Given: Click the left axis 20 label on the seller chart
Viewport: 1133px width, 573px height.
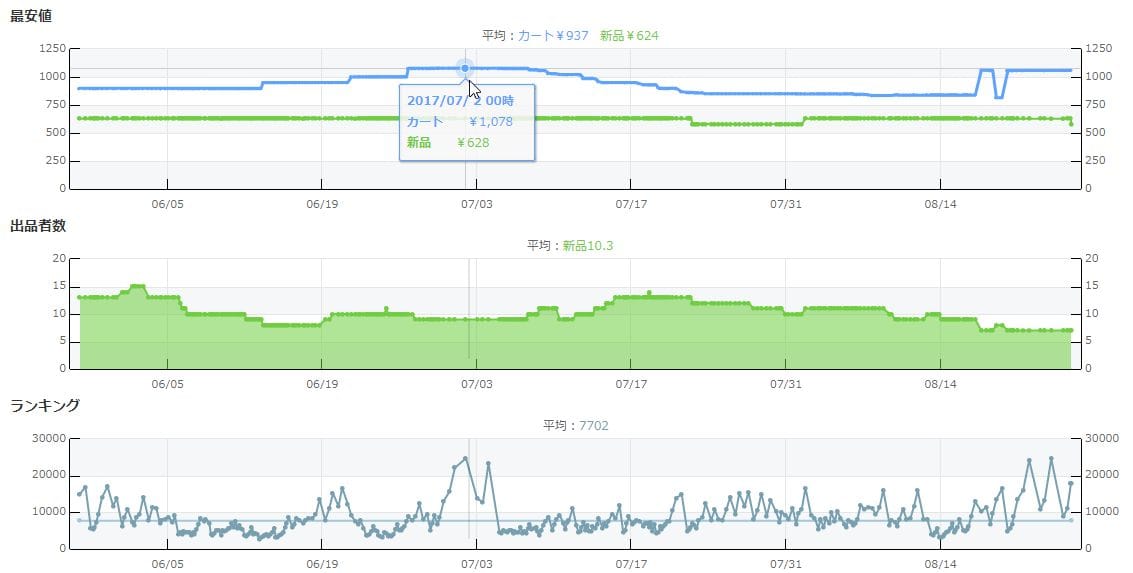Looking at the screenshot, I should point(58,258).
